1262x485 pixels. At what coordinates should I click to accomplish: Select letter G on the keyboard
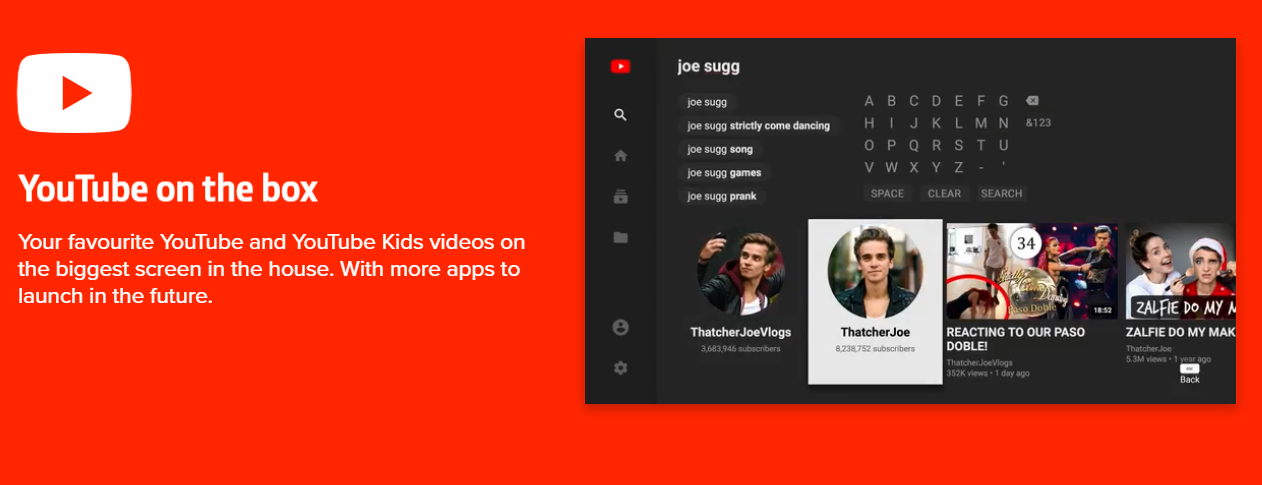click(x=1003, y=101)
